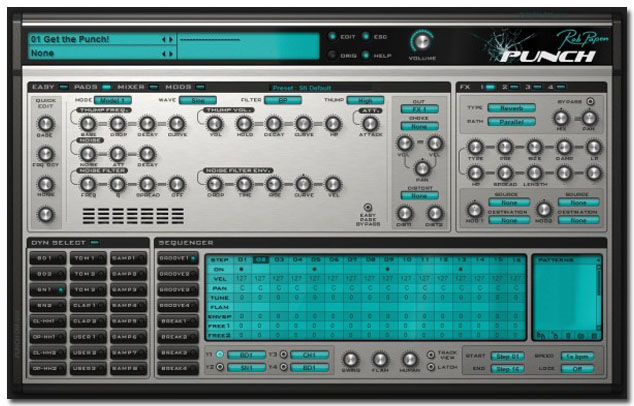
Task: Select the BD1 drum pad
Action: click(x=48, y=258)
